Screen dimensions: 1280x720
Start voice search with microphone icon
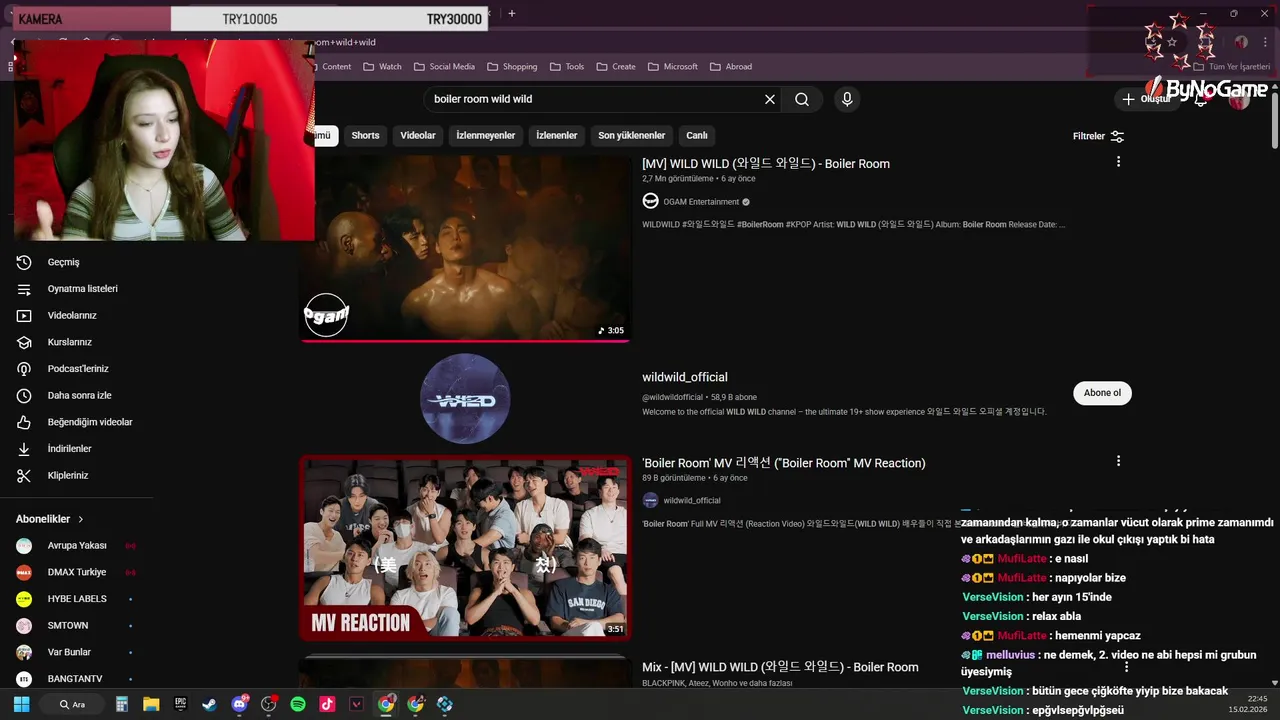pos(847,99)
